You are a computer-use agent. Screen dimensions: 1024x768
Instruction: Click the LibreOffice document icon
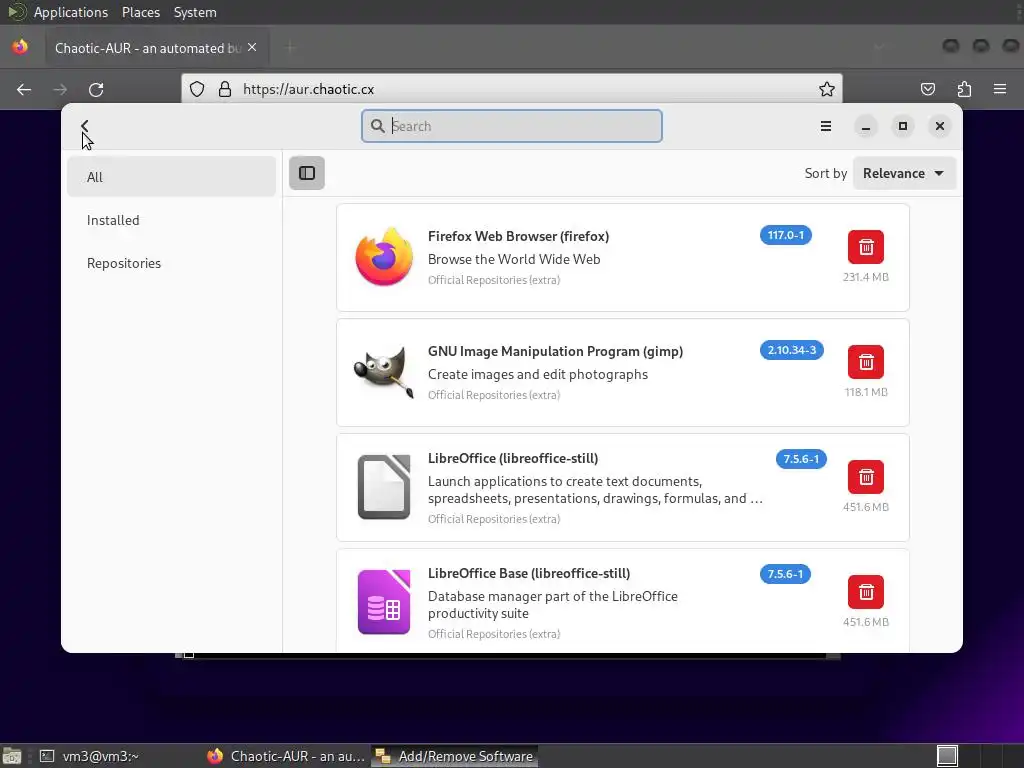pos(384,487)
